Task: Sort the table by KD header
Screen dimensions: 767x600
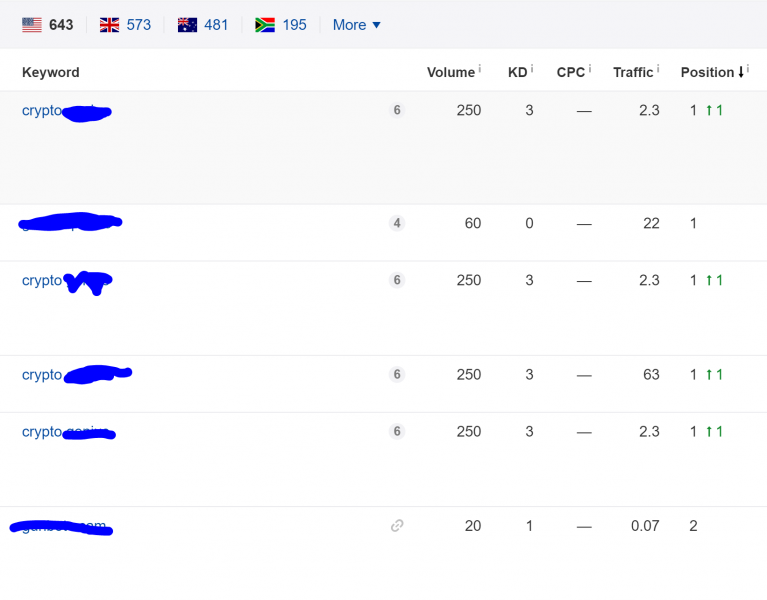Action: [x=517, y=72]
